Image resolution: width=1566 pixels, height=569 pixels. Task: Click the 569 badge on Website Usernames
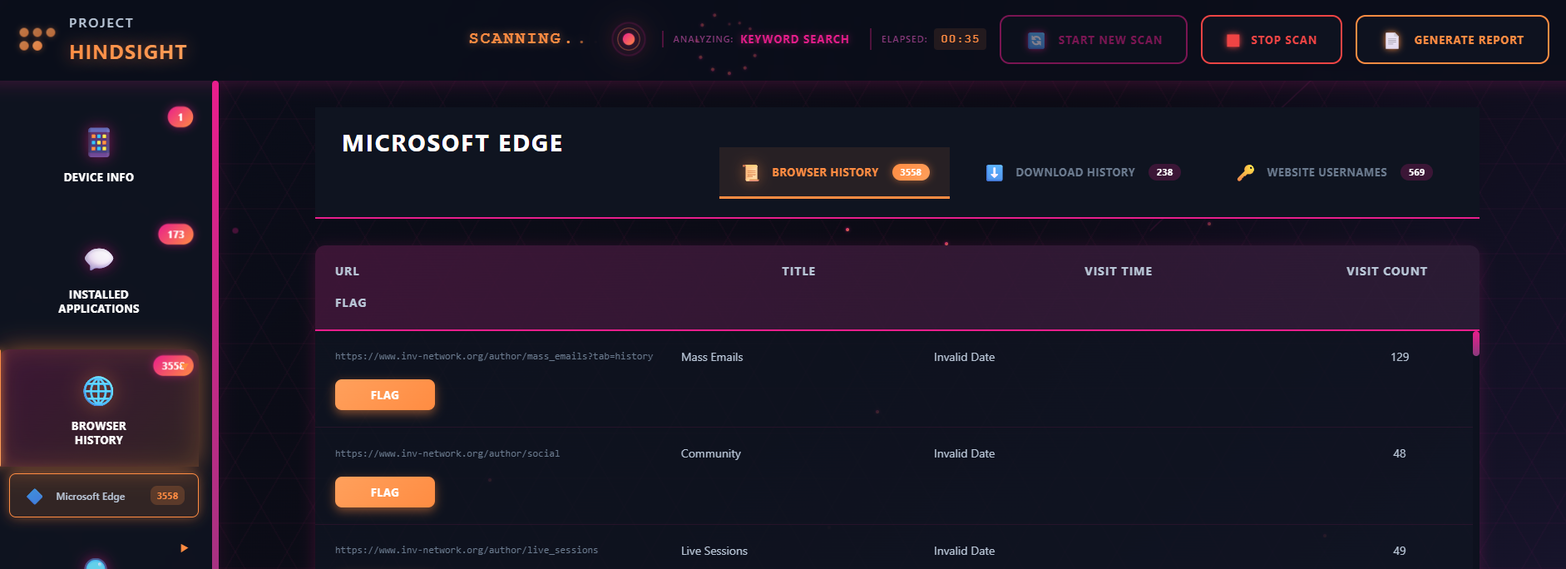pyautogui.click(x=1416, y=172)
